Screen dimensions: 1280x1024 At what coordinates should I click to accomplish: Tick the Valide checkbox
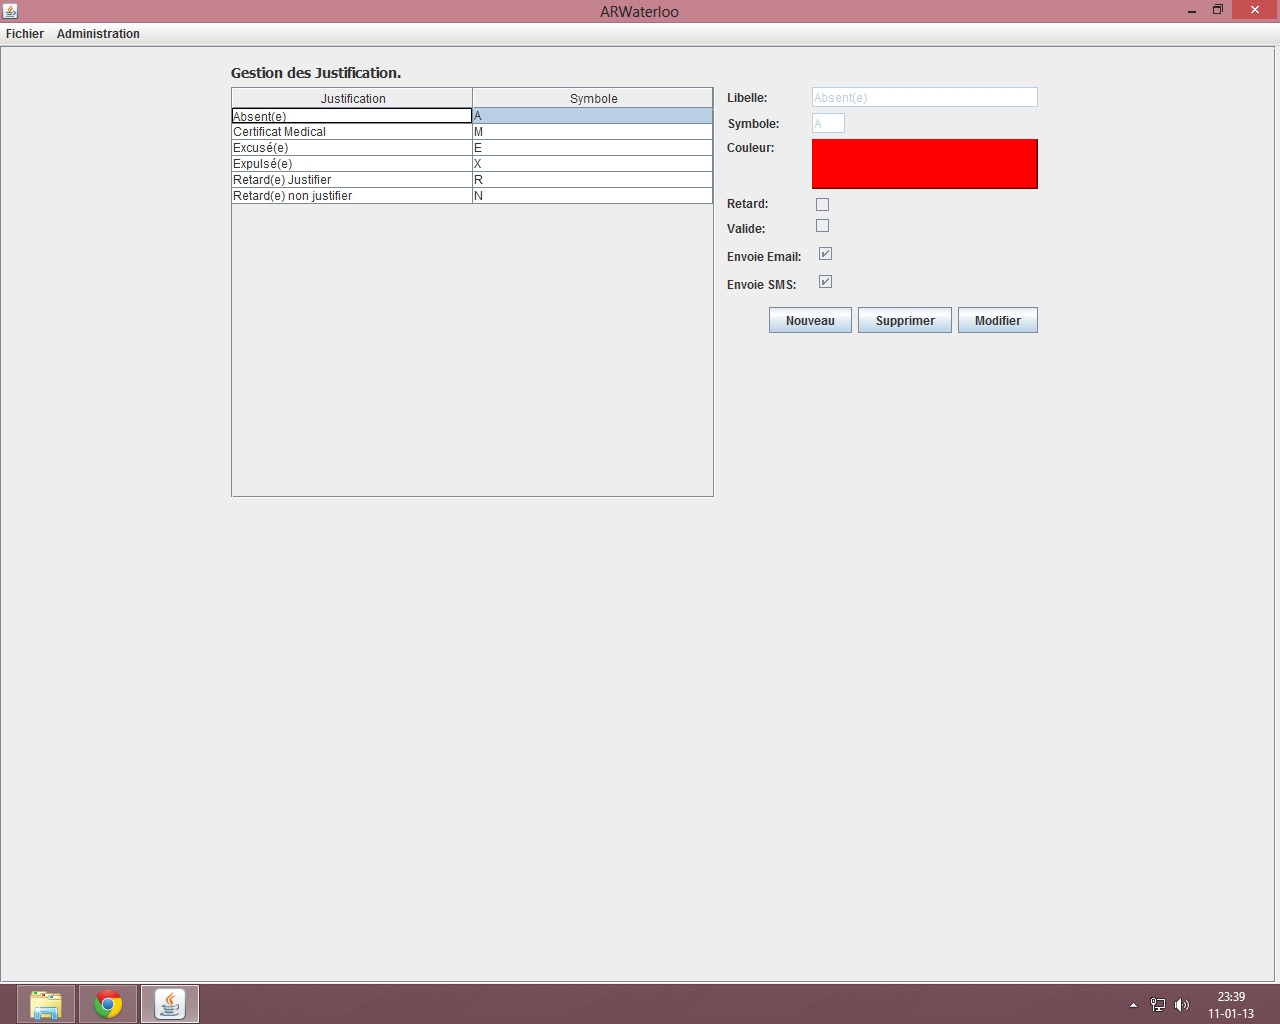822,226
